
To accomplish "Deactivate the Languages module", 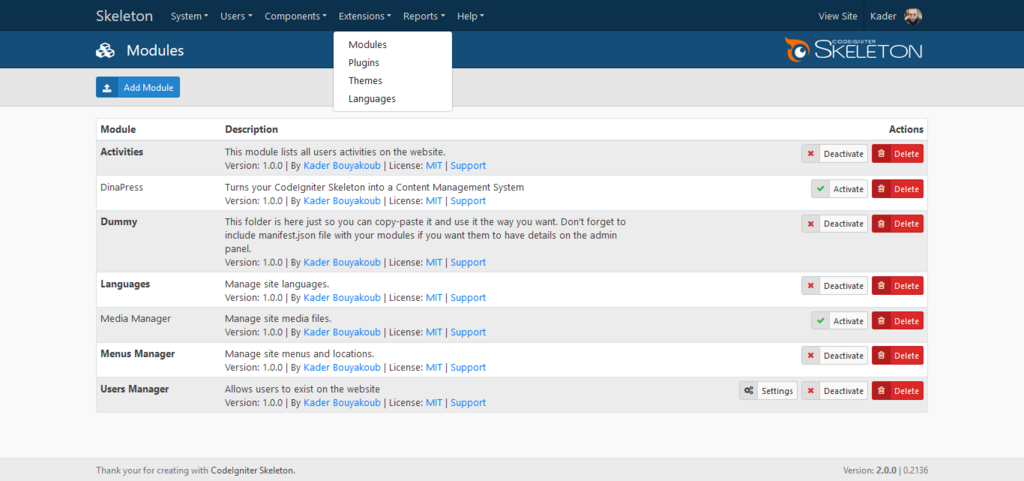I will 835,286.
